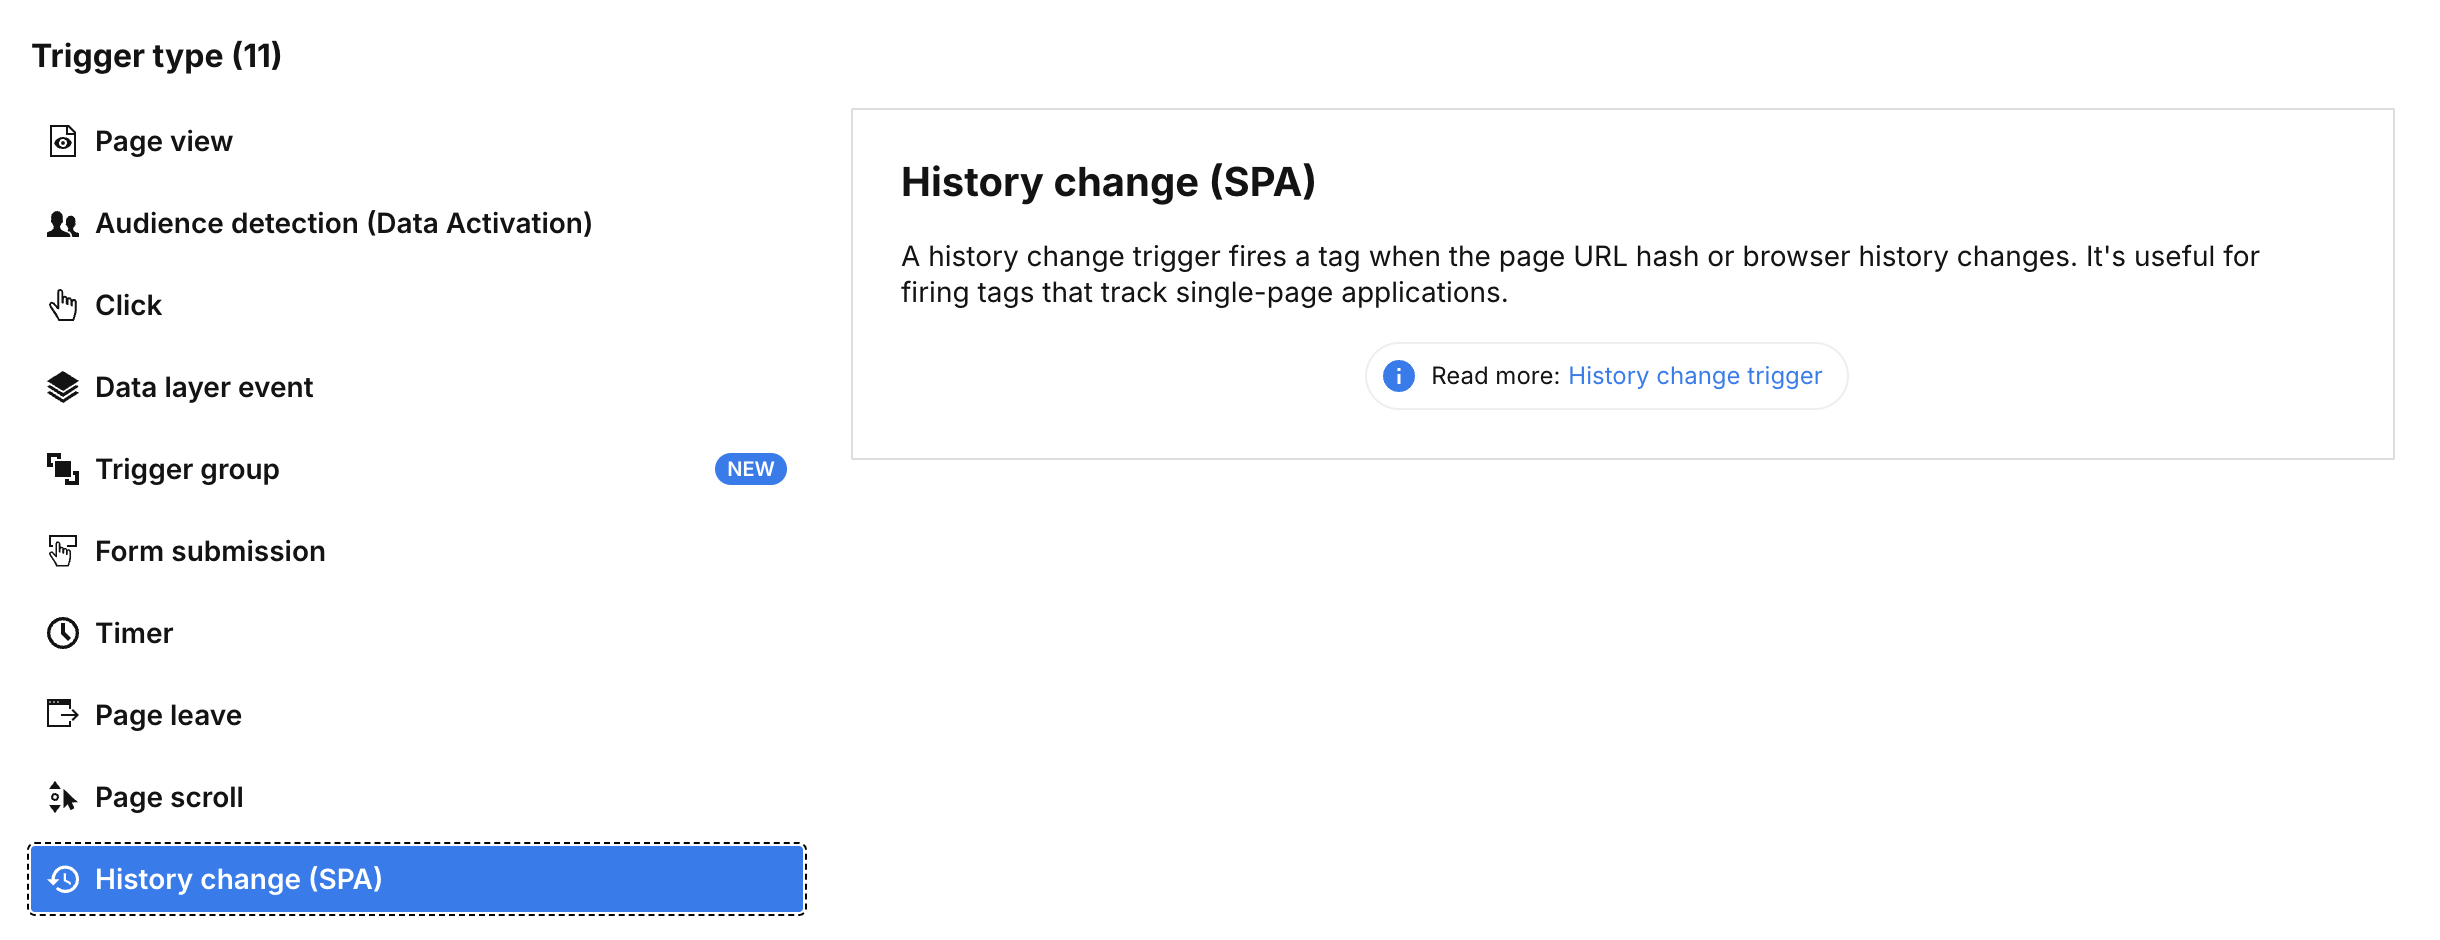The width and height of the screenshot is (2440, 940).
Task: Click the Page leave exit icon
Action: point(63,715)
